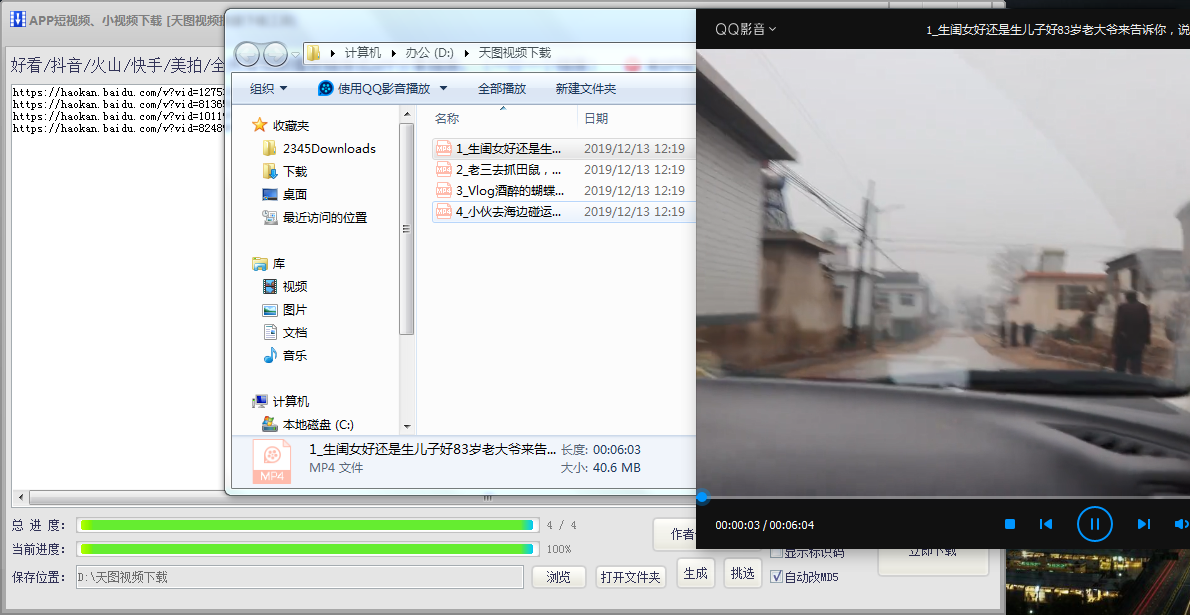Select the file 3_Vlog酒醉的蝴蝶
Screen dimensions: 1190x615
(x=564, y=191)
